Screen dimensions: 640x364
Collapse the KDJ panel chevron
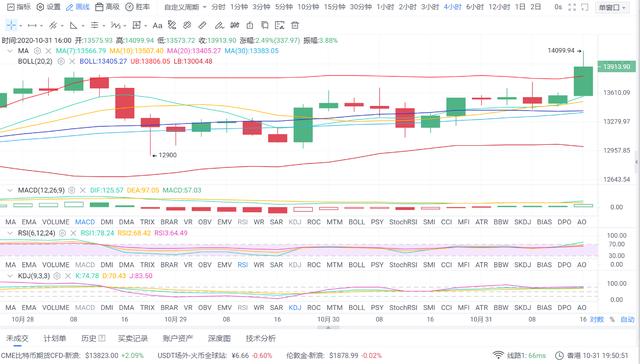10,276
